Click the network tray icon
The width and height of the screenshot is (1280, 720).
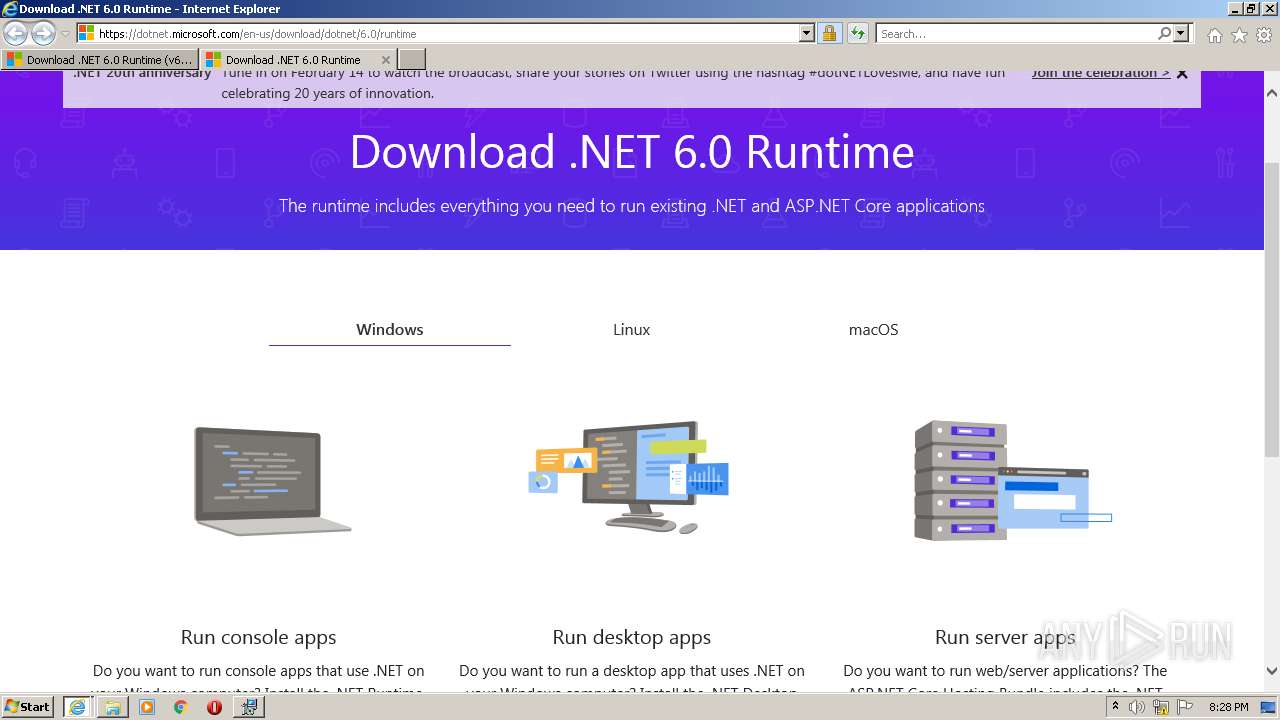pyautogui.click(x=1161, y=707)
